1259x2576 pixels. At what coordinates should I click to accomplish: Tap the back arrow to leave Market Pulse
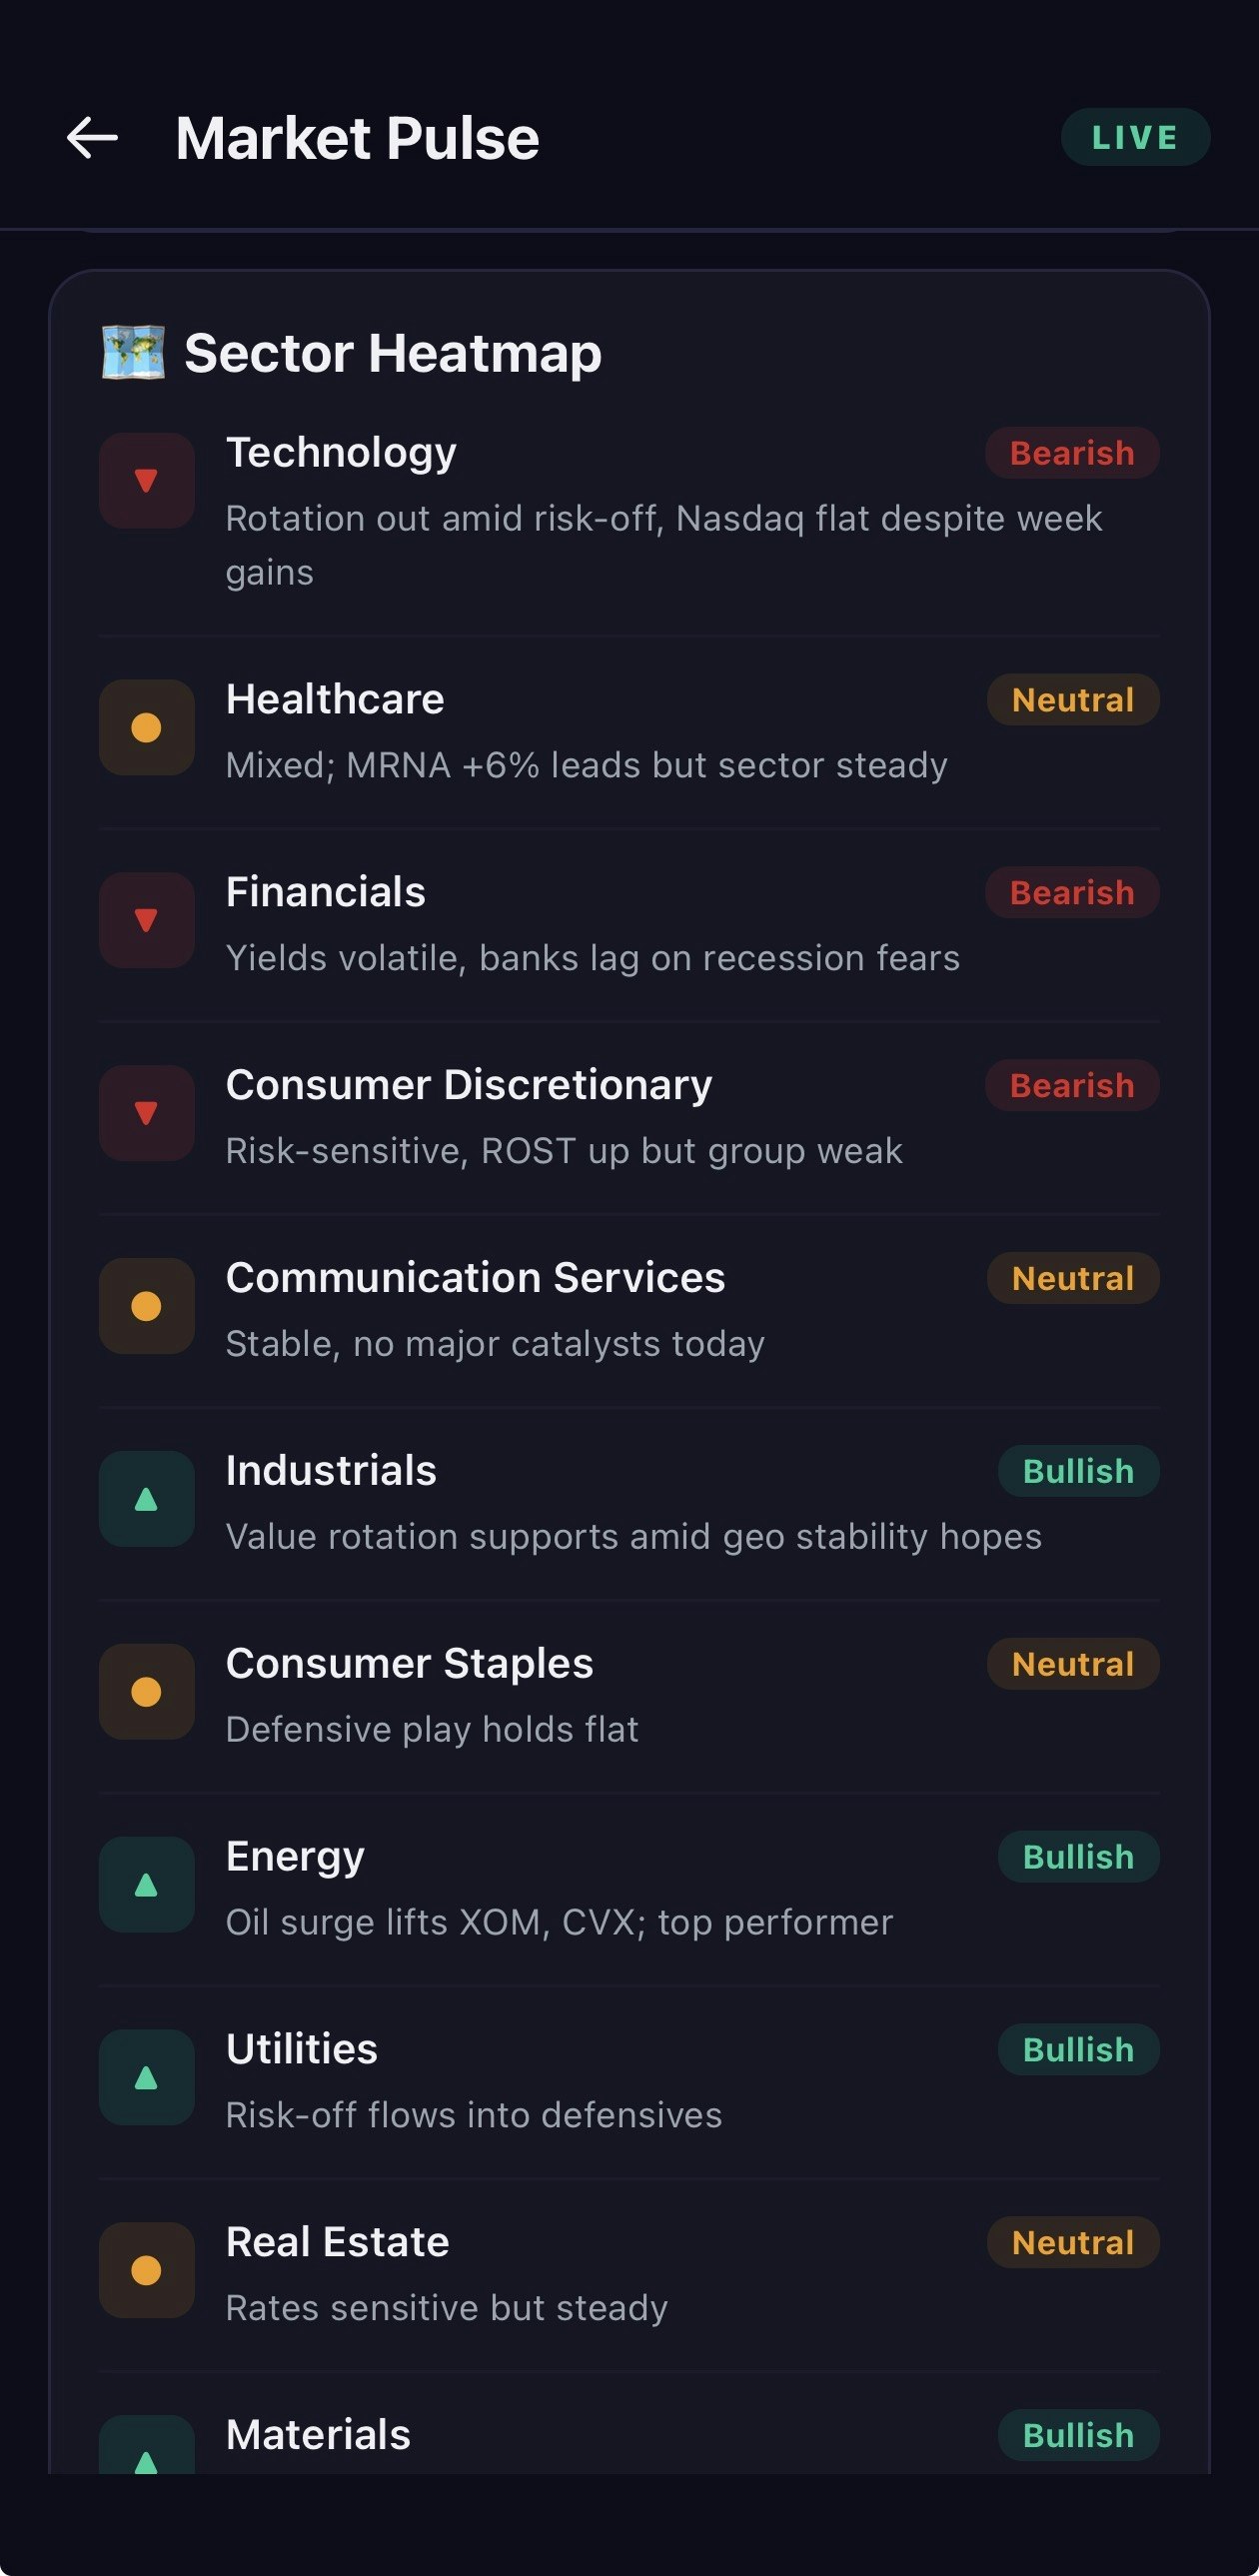(x=92, y=138)
